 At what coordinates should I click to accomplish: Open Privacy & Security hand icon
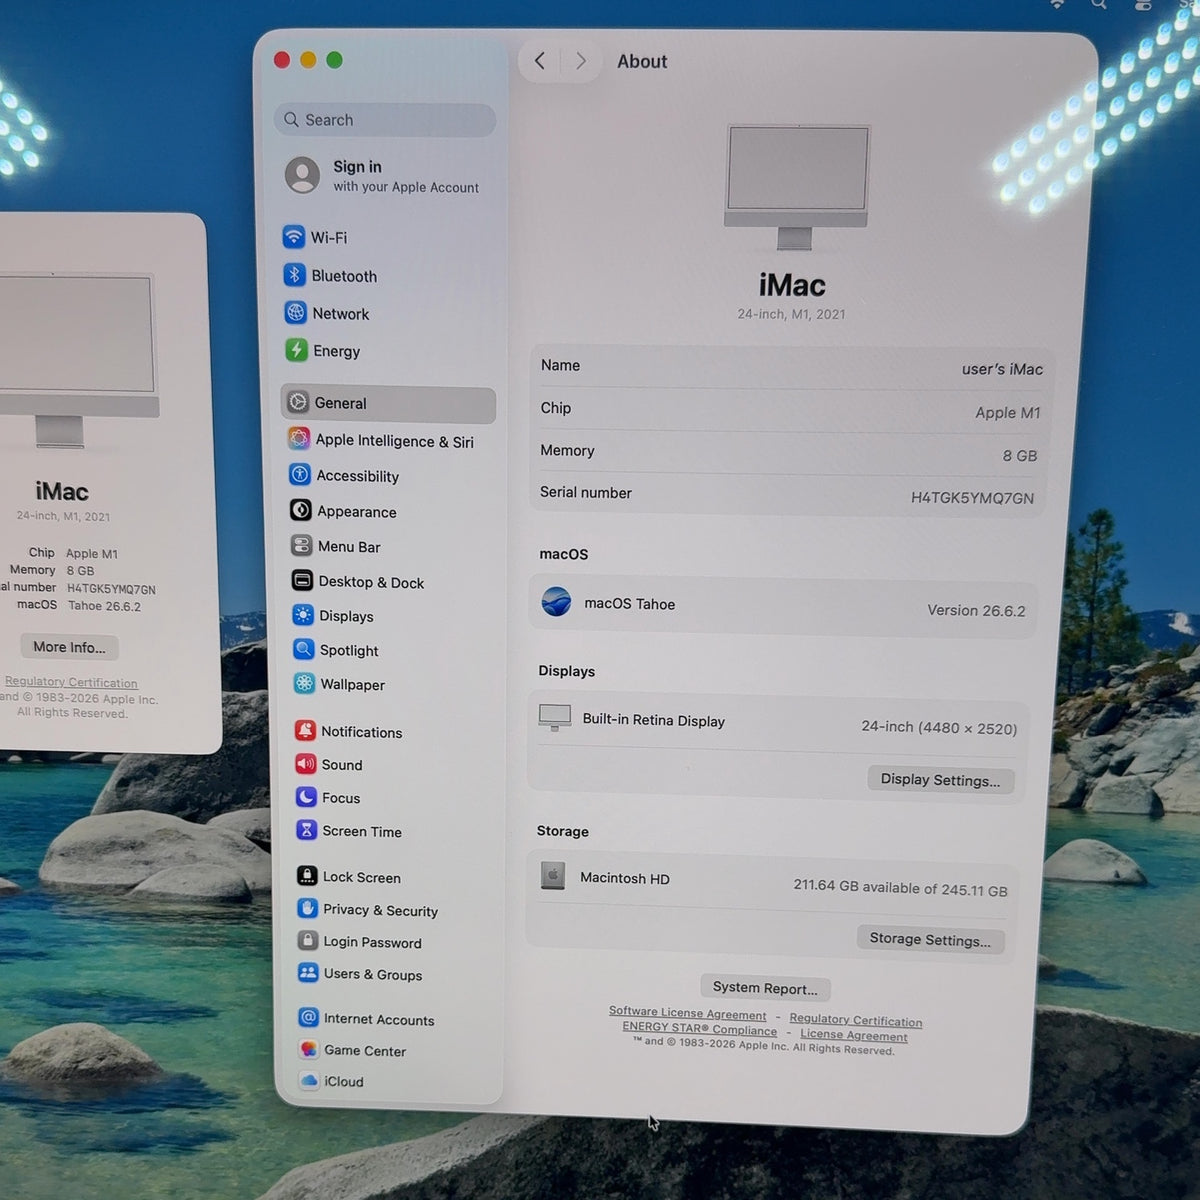coord(308,909)
